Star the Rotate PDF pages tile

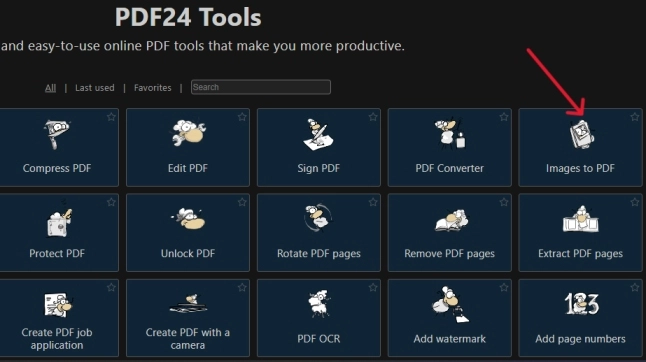click(x=373, y=202)
